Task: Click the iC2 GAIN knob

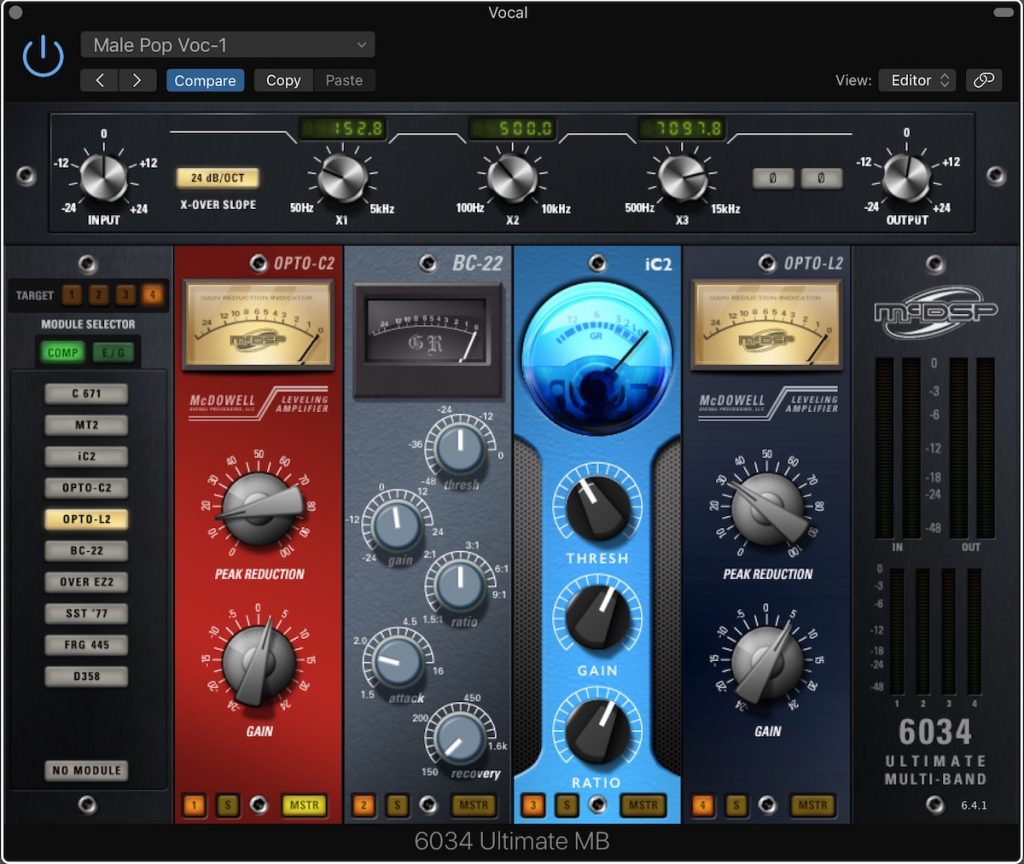Action: point(597,618)
